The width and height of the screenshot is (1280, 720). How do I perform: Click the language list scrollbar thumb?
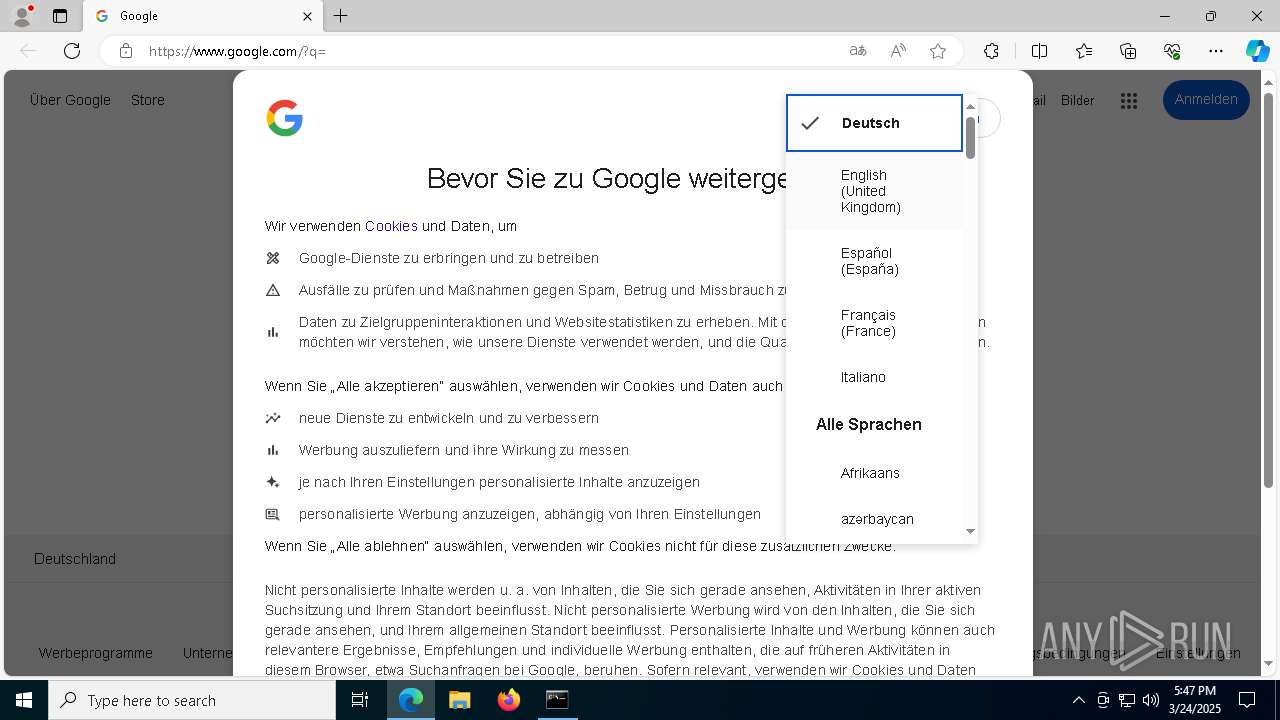click(970, 138)
